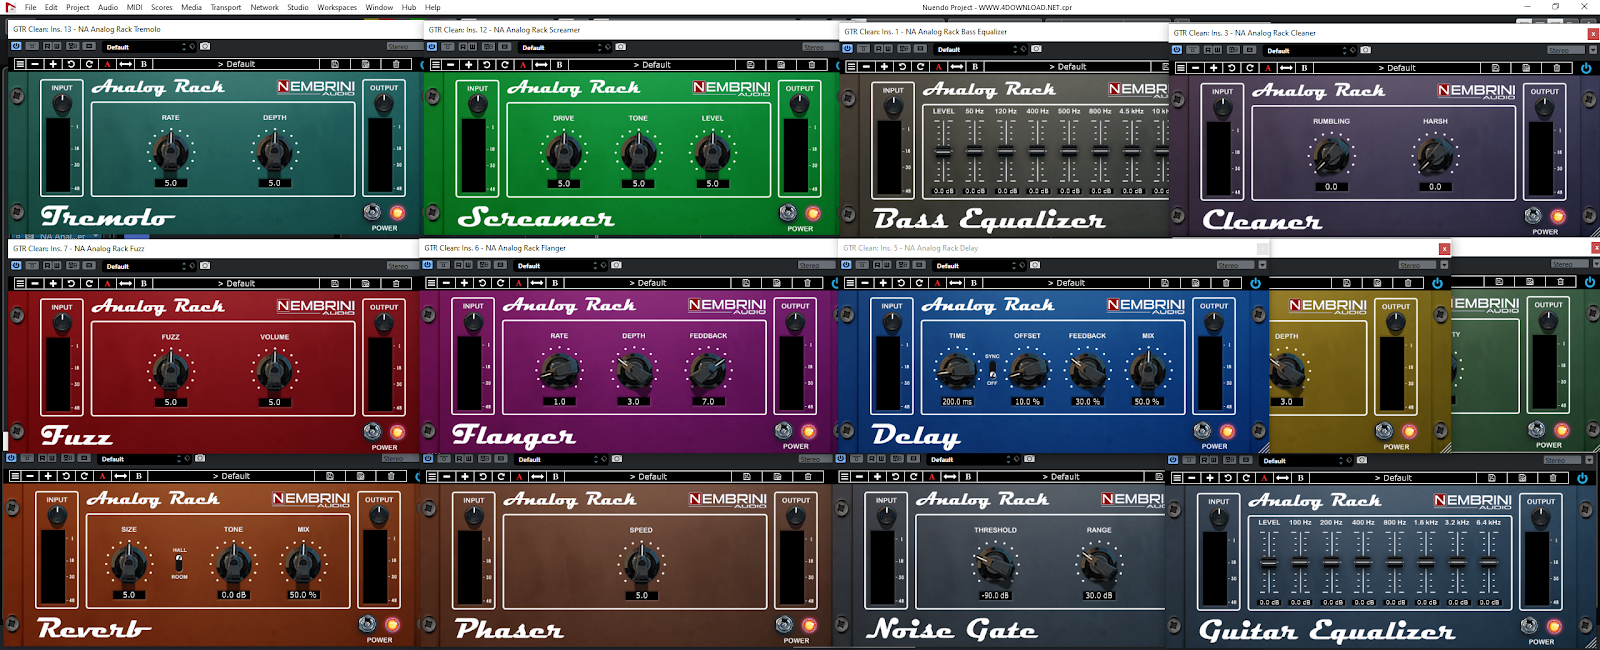1600x650 pixels.
Task: Click trash icon in Delay preset bar
Action: pos(1226,283)
